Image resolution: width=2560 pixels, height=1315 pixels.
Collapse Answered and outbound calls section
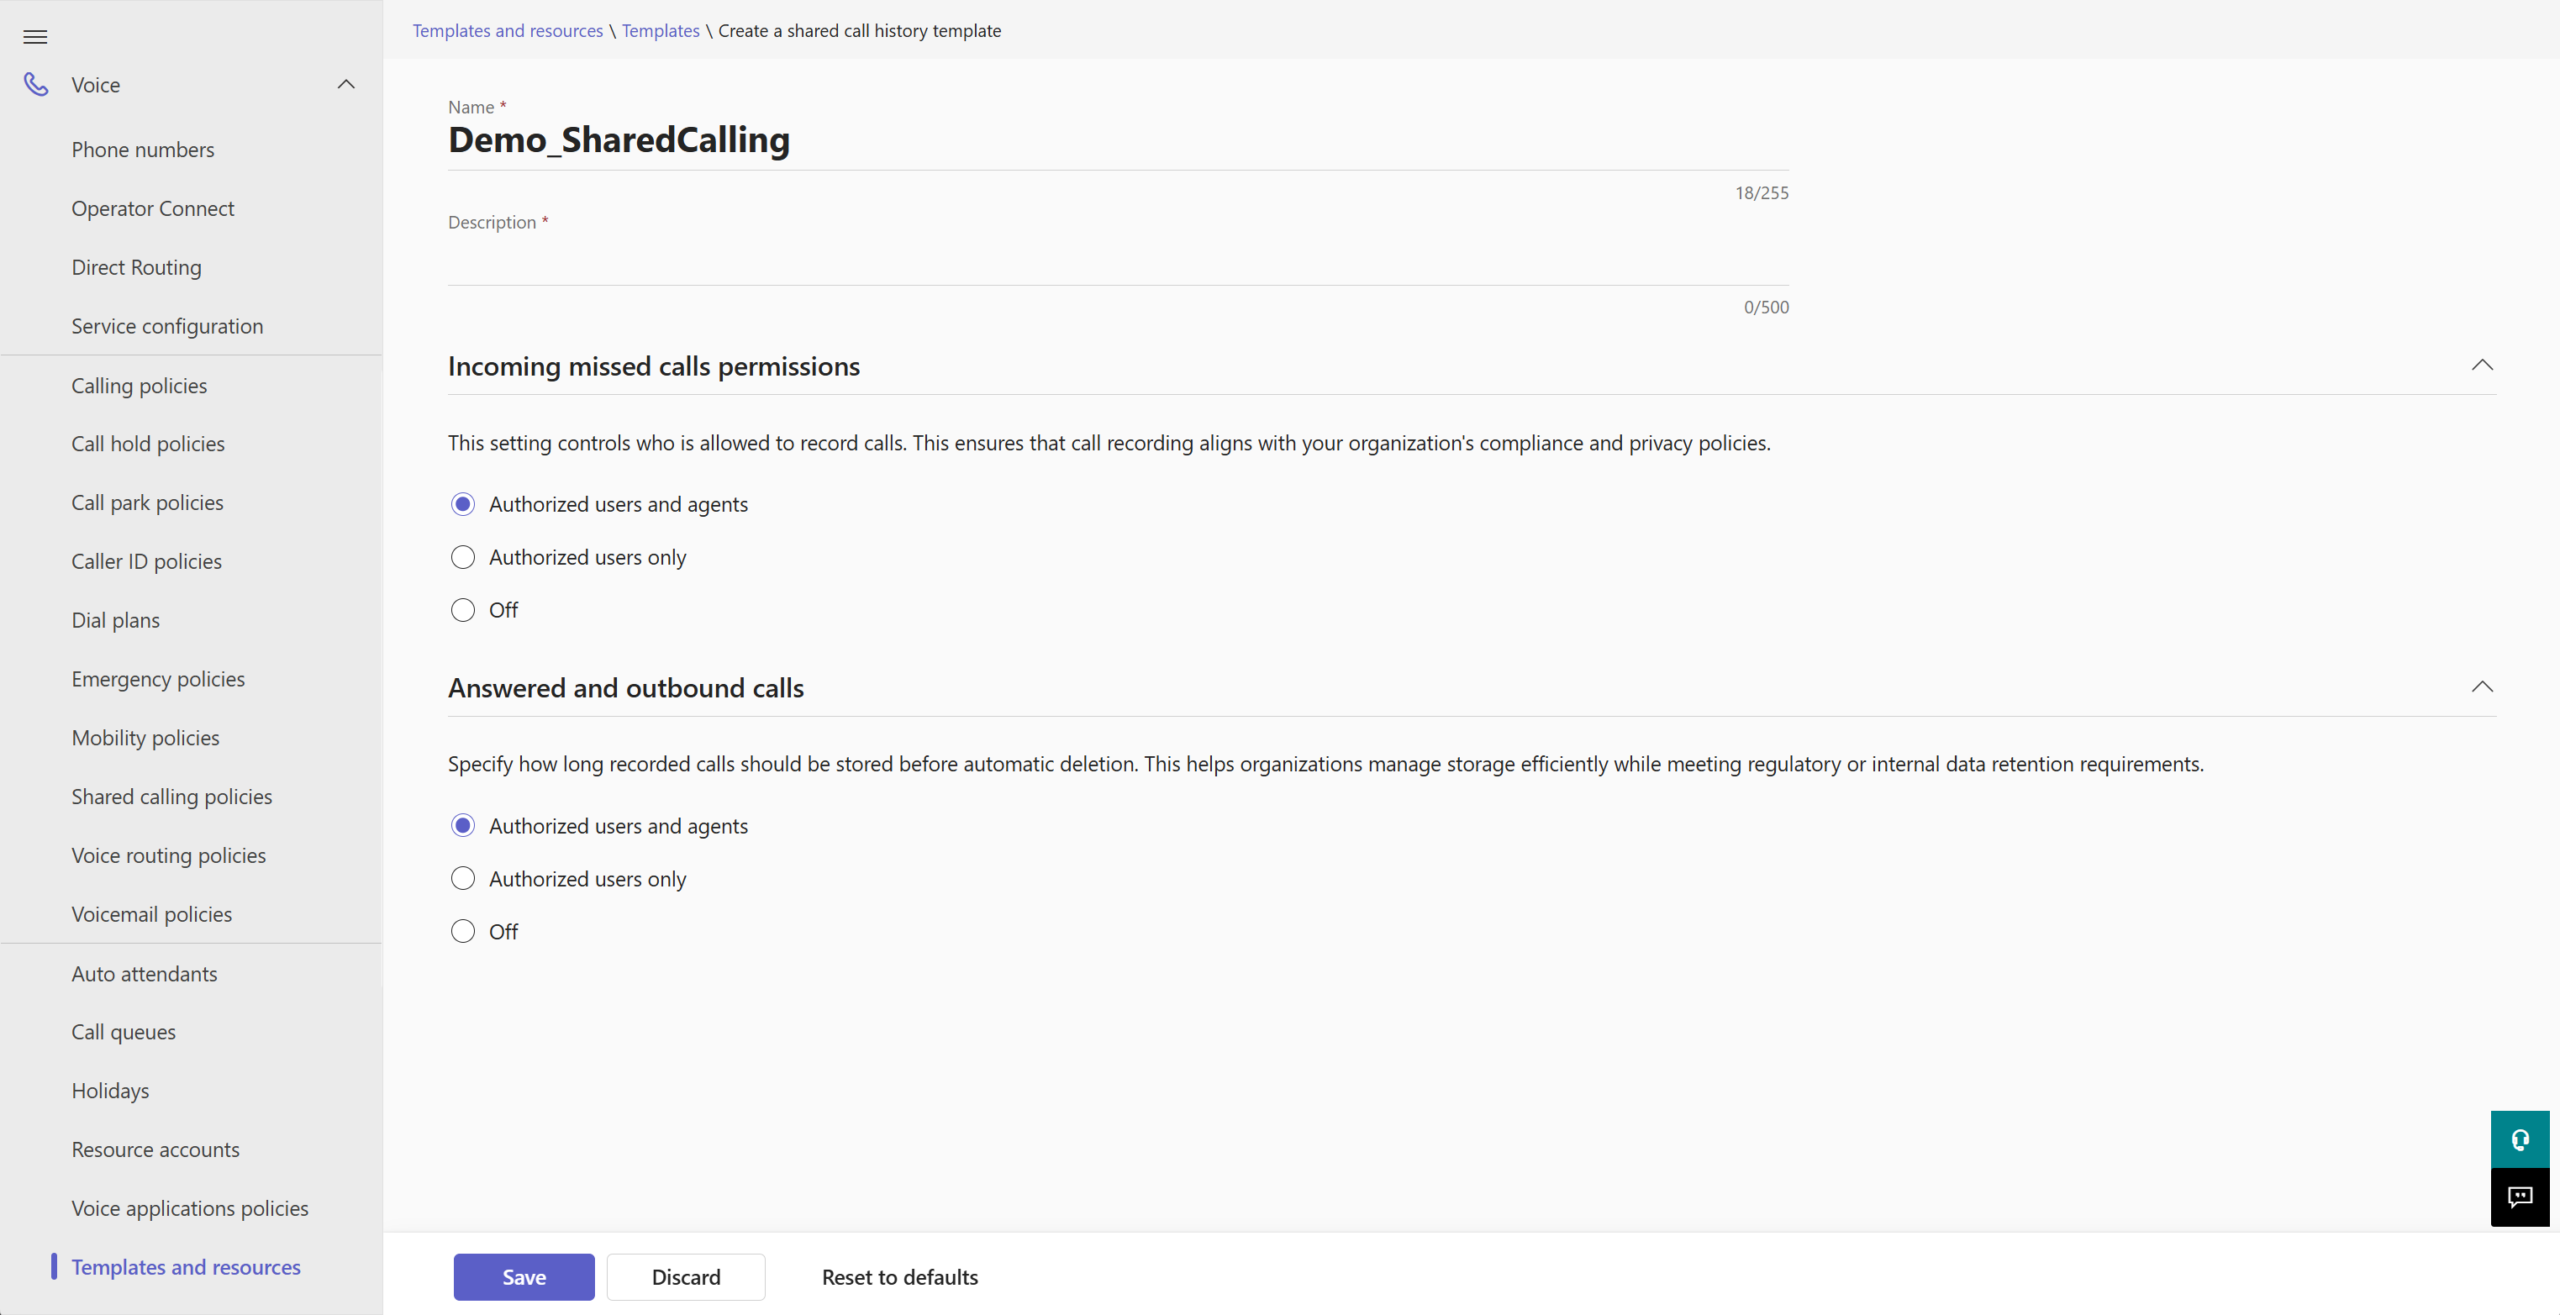pyautogui.click(x=2481, y=687)
